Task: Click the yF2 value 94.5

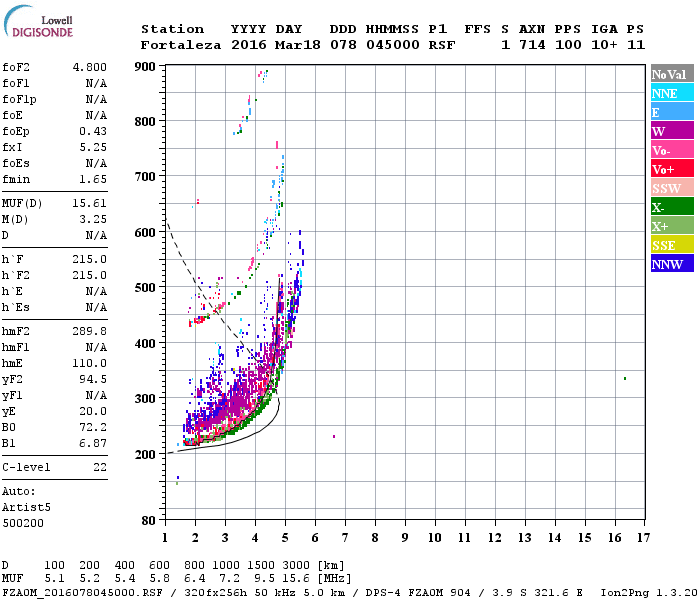Action: 93,379
